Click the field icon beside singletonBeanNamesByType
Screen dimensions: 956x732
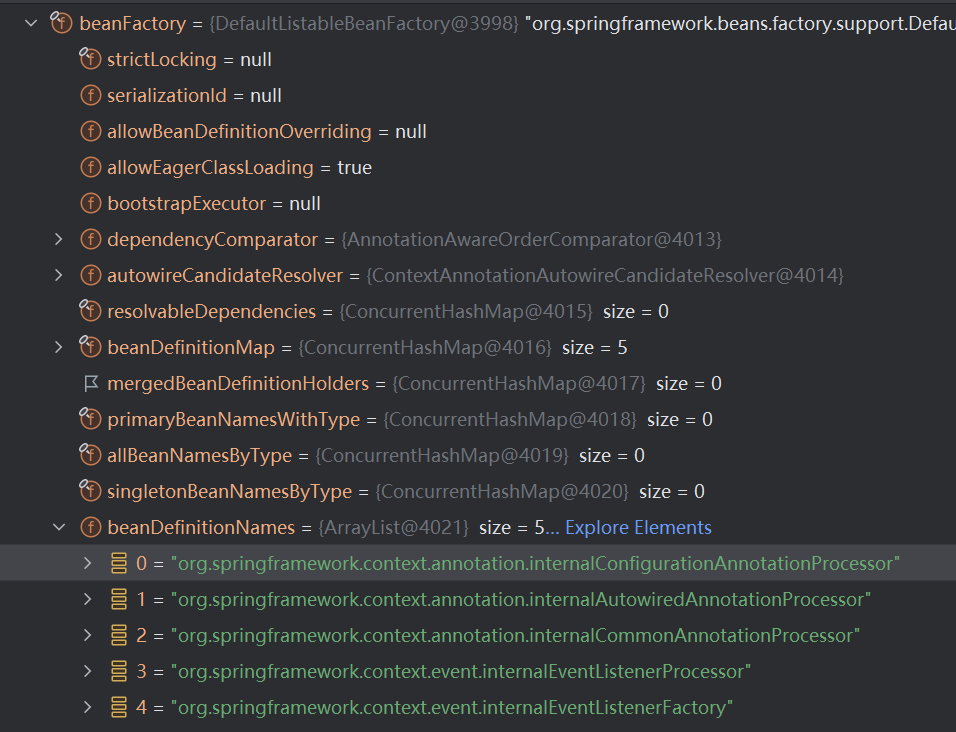[90, 492]
